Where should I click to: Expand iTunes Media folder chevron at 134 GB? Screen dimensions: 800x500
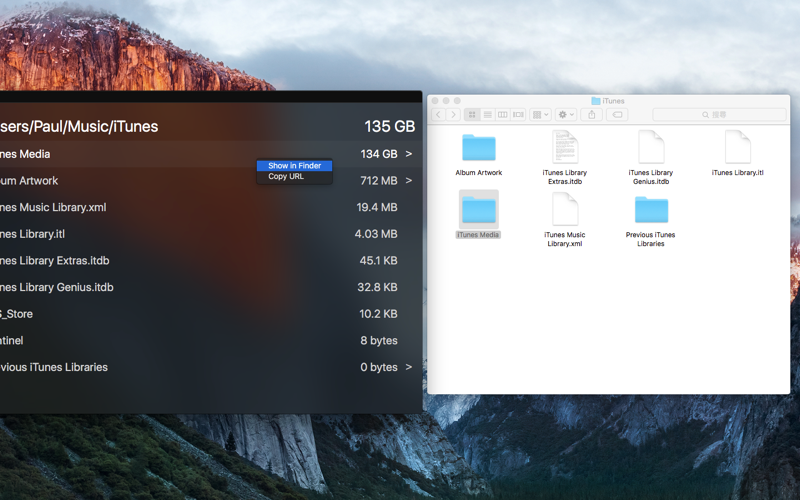tap(409, 154)
